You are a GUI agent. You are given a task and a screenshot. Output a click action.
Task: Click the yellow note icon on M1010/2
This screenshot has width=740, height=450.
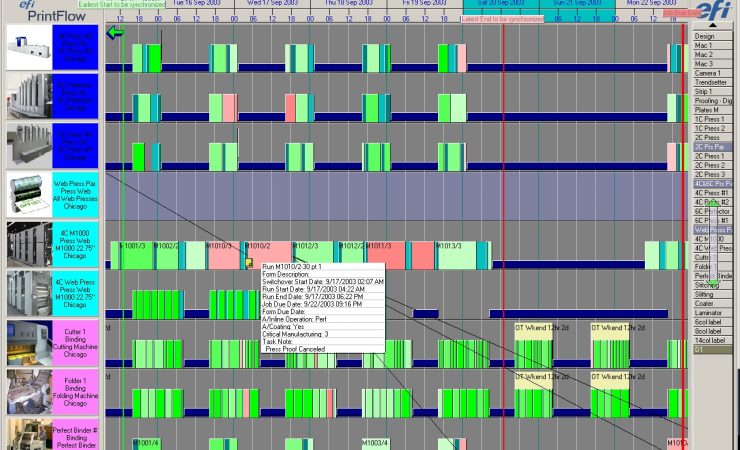pos(248,263)
